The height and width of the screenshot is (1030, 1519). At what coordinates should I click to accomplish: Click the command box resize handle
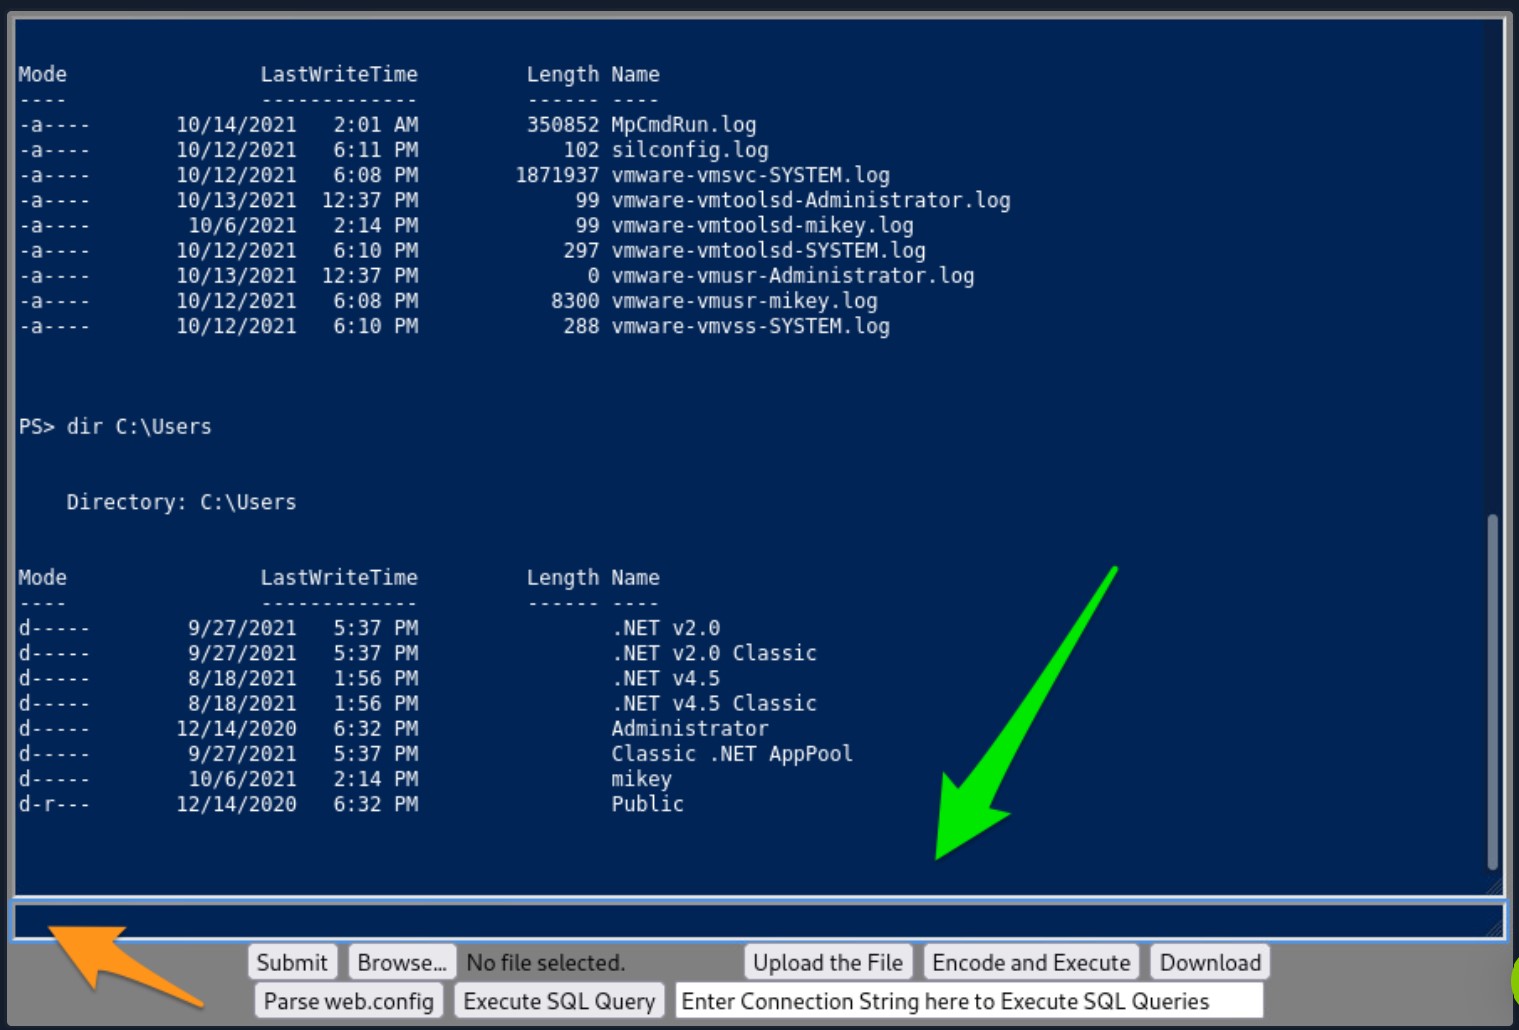1496,930
